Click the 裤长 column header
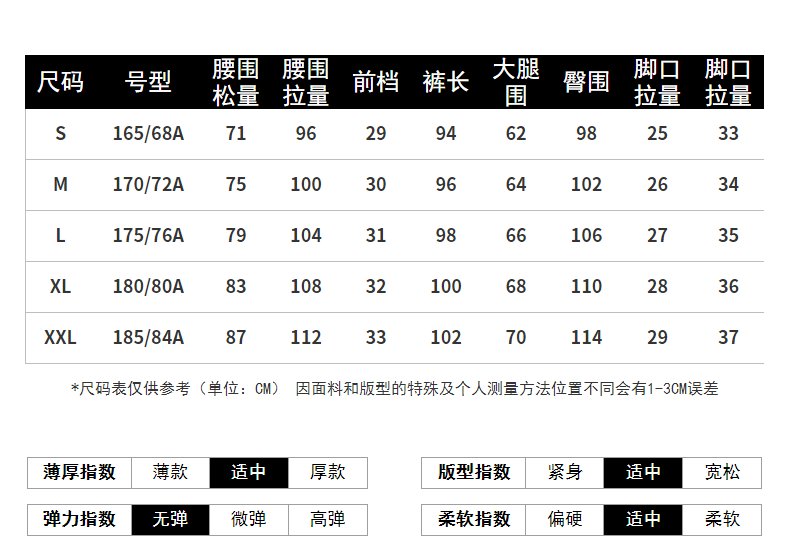This screenshot has width=790, height=536. point(446,82)
